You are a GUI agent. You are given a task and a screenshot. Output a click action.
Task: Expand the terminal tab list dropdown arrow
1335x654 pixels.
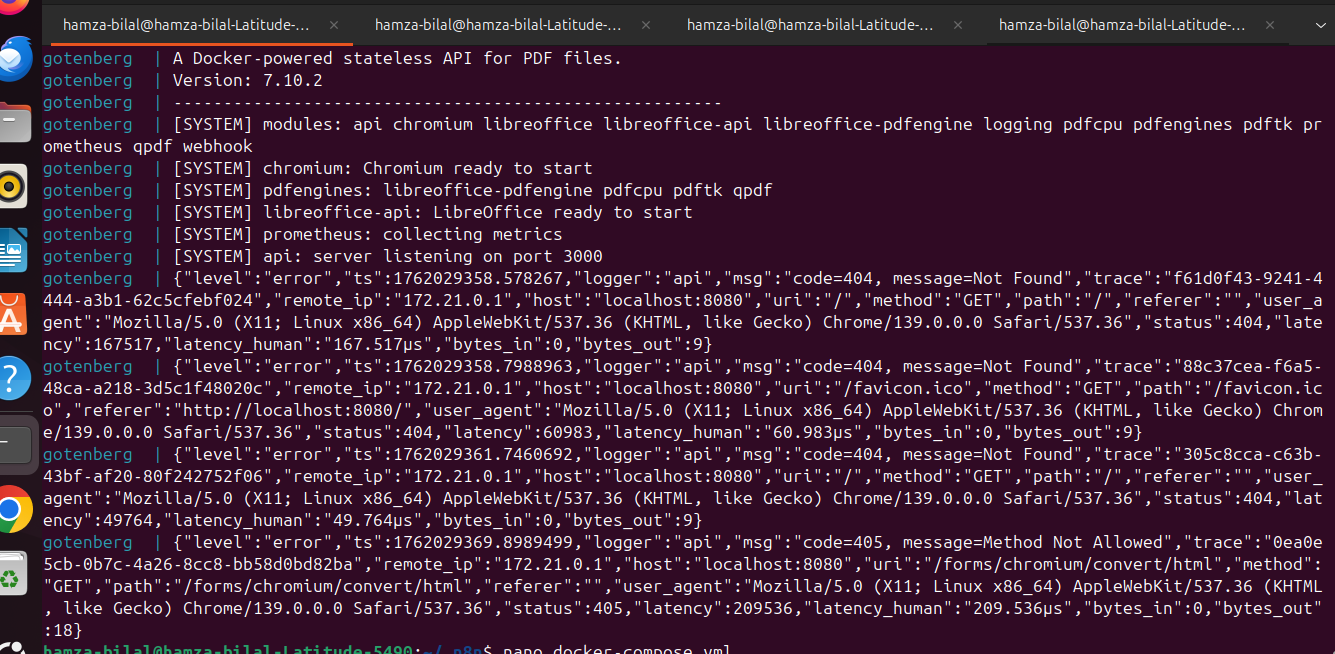(1311, 25)
